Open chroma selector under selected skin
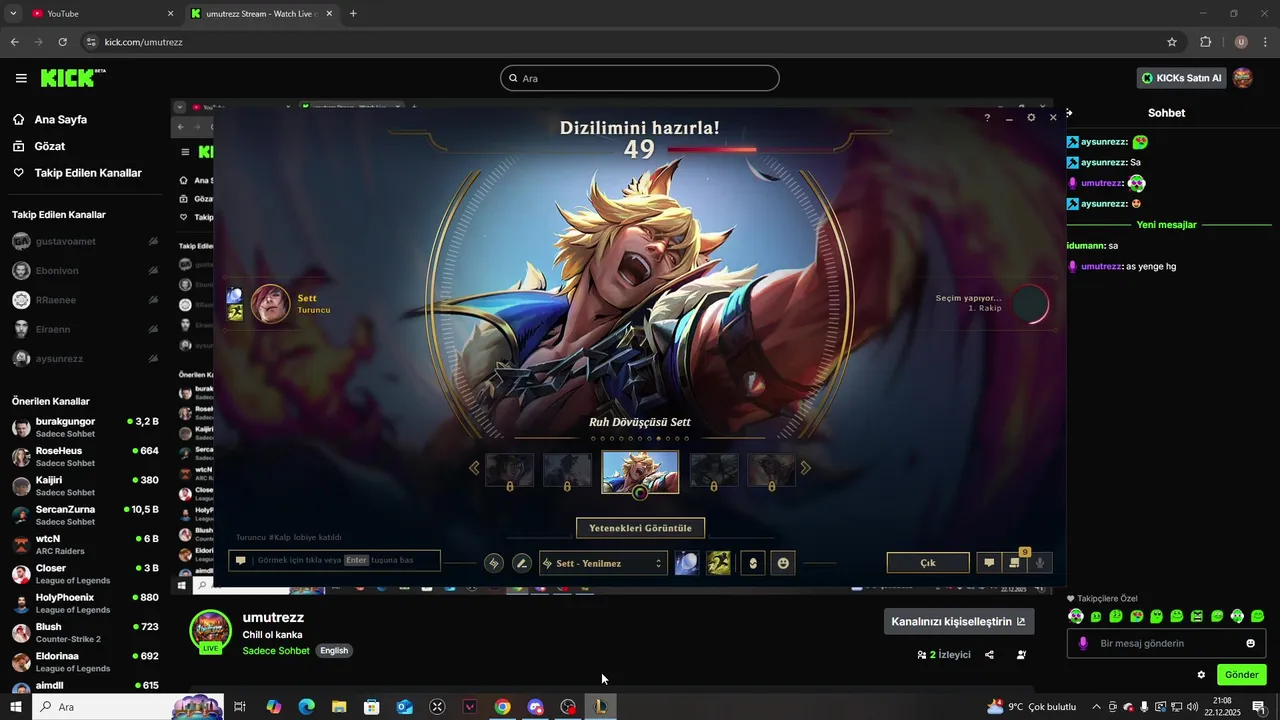Image resolution: width=1280 pixels, height=720 pixels. 640,493
